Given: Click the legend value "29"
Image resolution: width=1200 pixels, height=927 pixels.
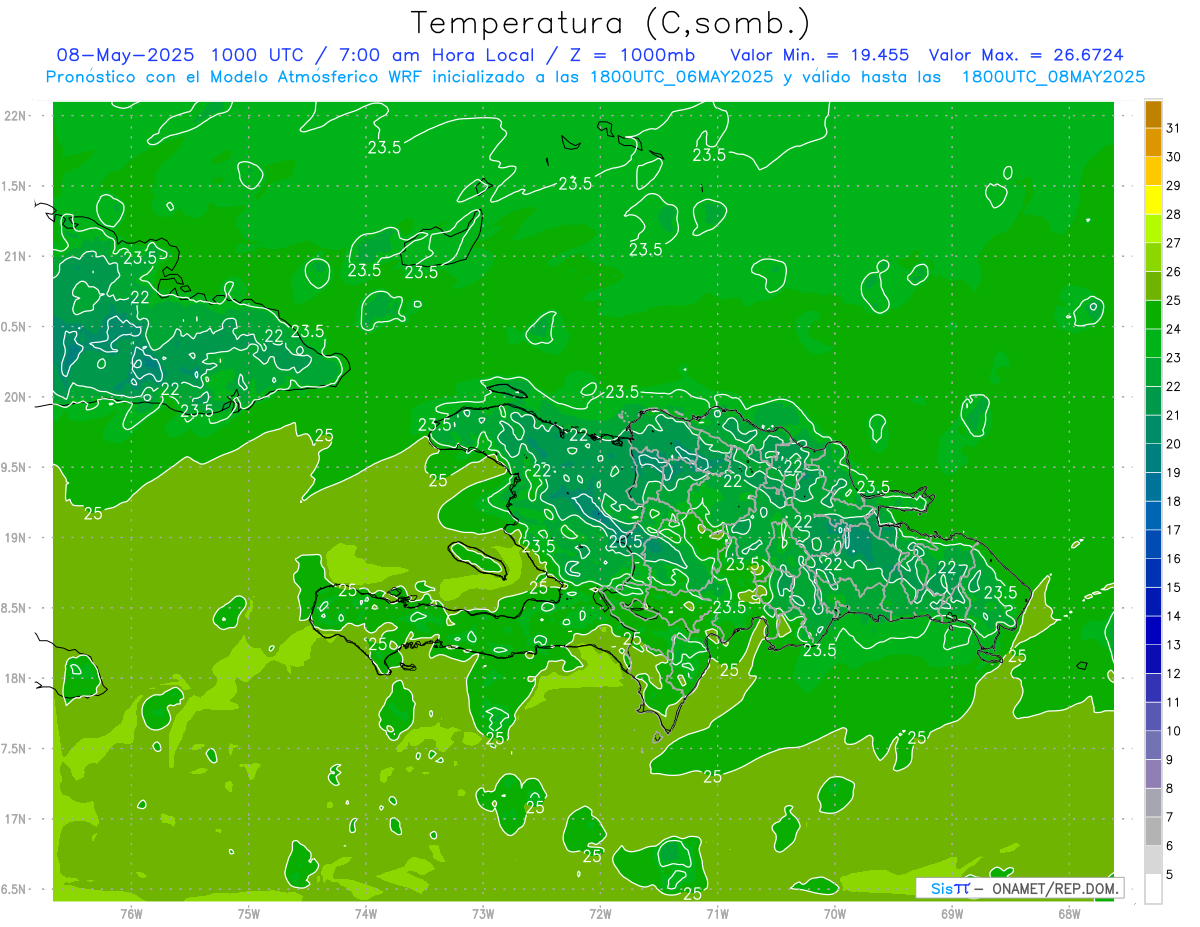Looking at the screenshot, I should tap(1174, 185).
